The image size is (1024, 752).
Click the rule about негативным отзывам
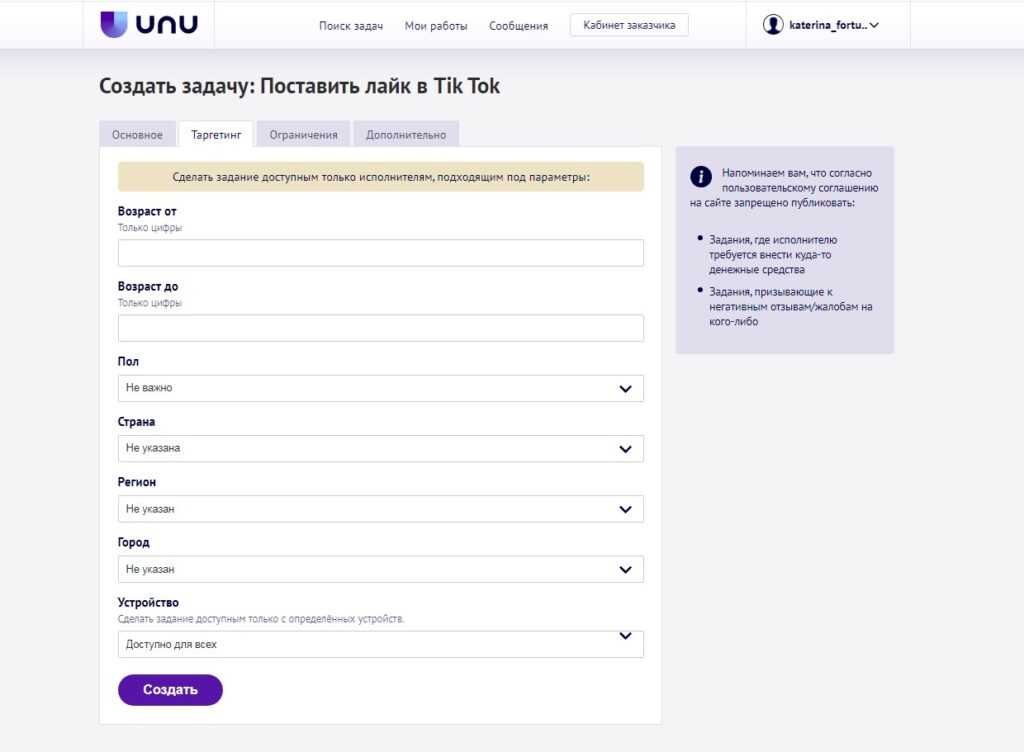tap(790, 307)
